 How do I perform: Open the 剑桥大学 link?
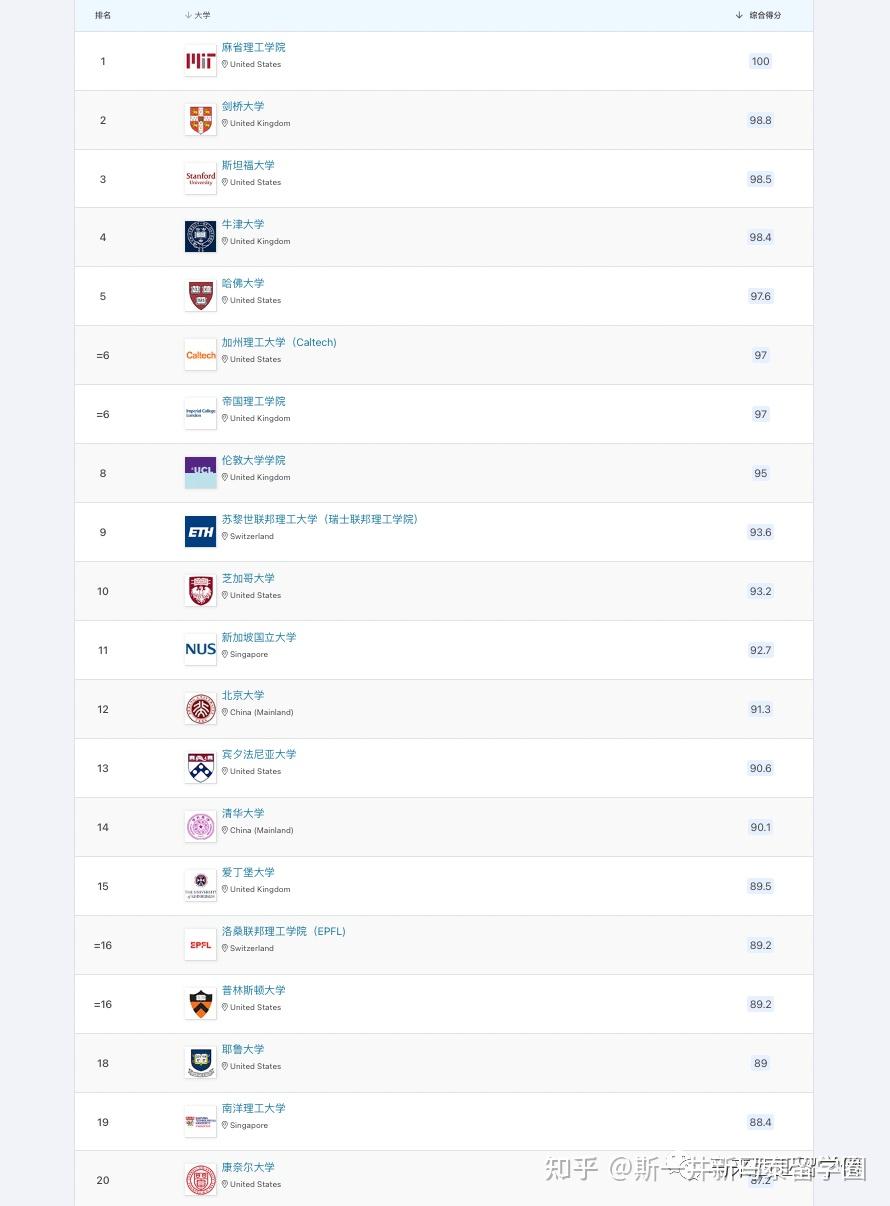coord(243,106)
